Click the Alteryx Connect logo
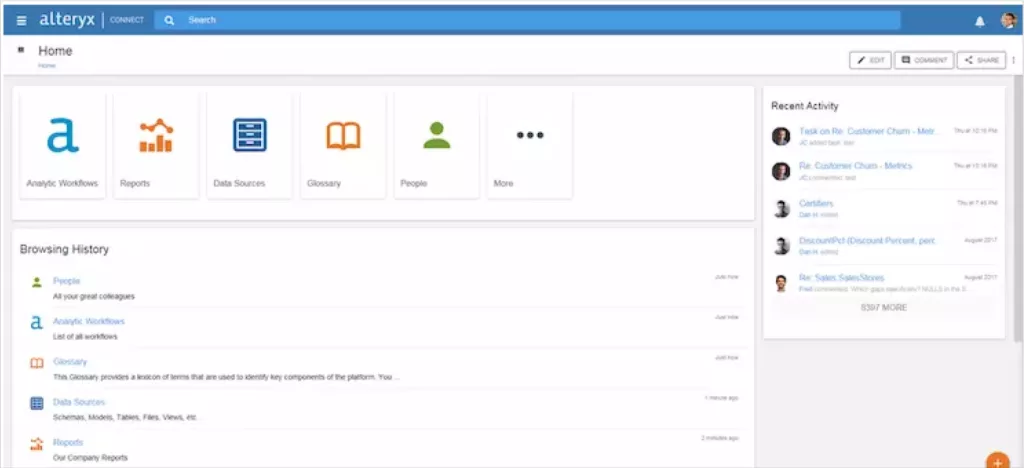Viewport: 1024px width, 468px height. 91,20
